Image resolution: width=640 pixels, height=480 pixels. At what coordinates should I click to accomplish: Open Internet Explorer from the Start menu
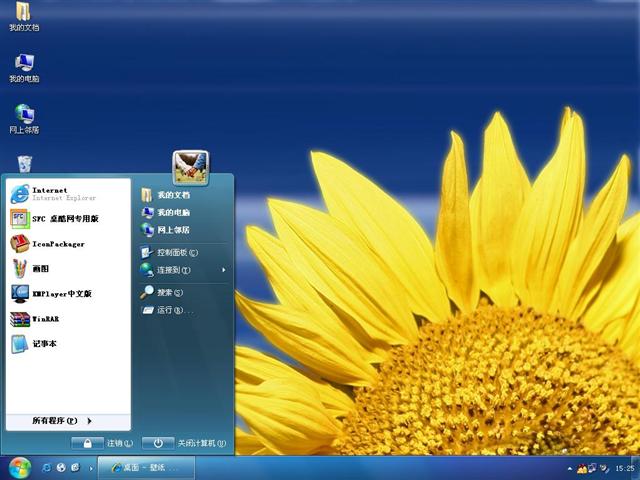[68, 194]
